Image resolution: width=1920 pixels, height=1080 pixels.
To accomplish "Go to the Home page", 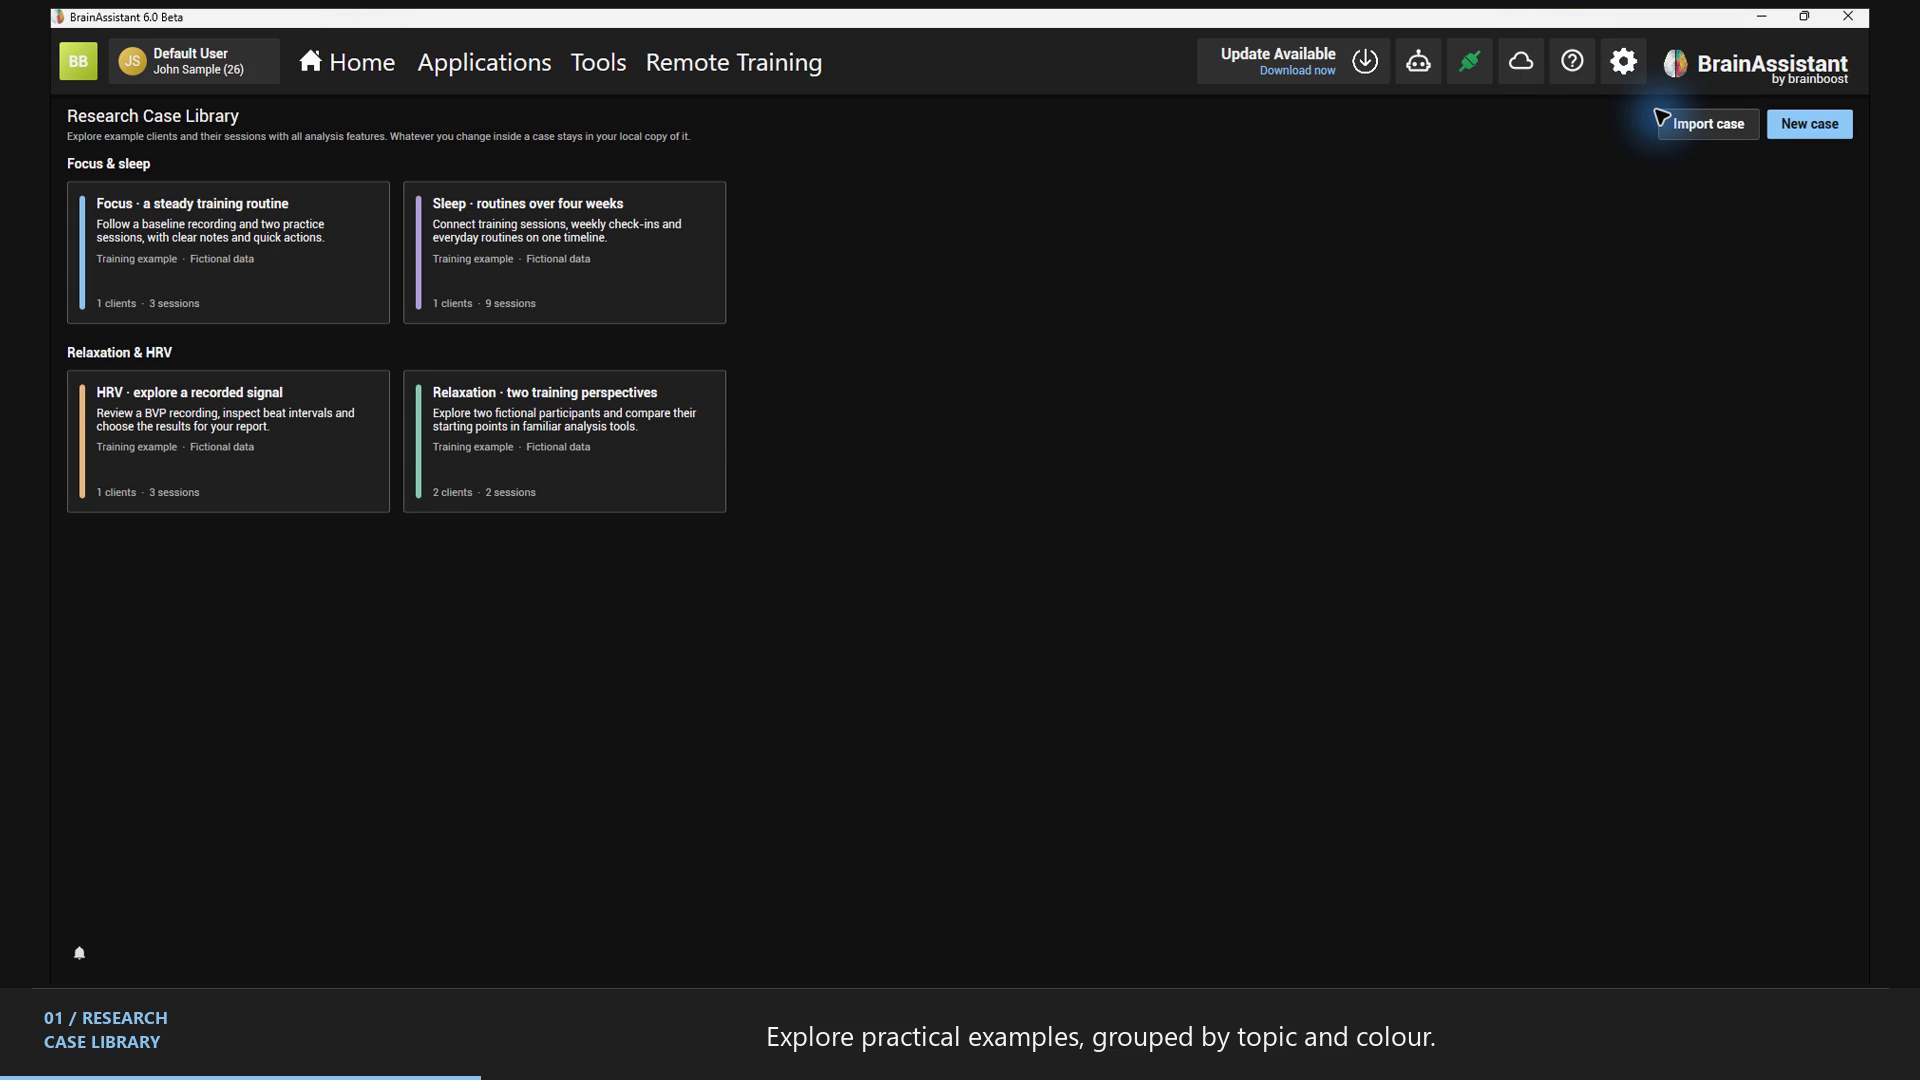I will pos(347,62).
